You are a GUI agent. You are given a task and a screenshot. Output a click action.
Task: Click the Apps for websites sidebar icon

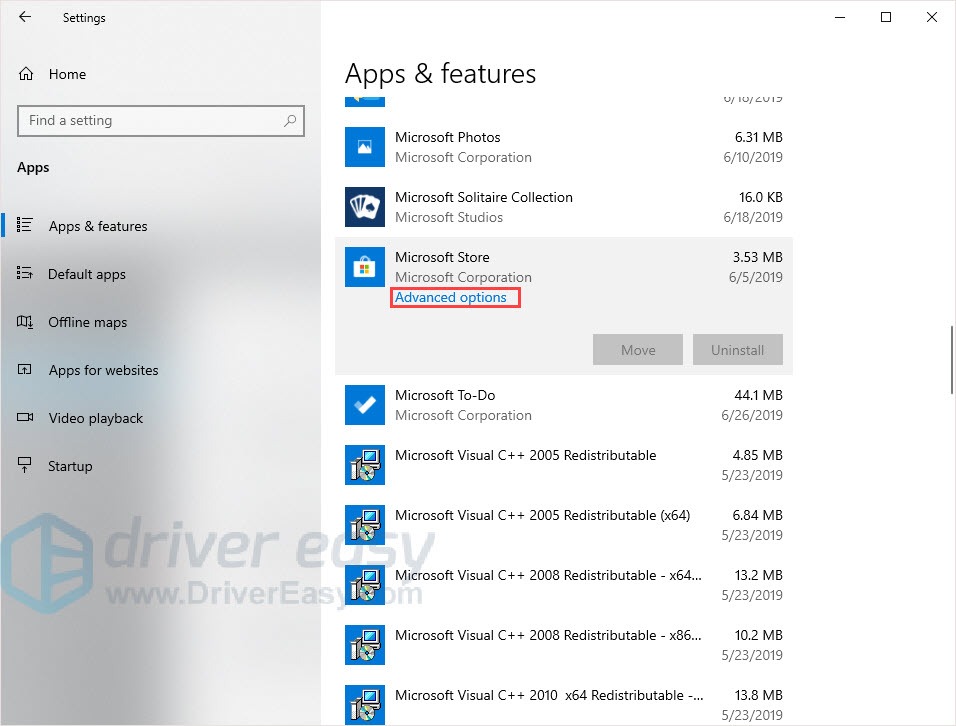[24, 369]
